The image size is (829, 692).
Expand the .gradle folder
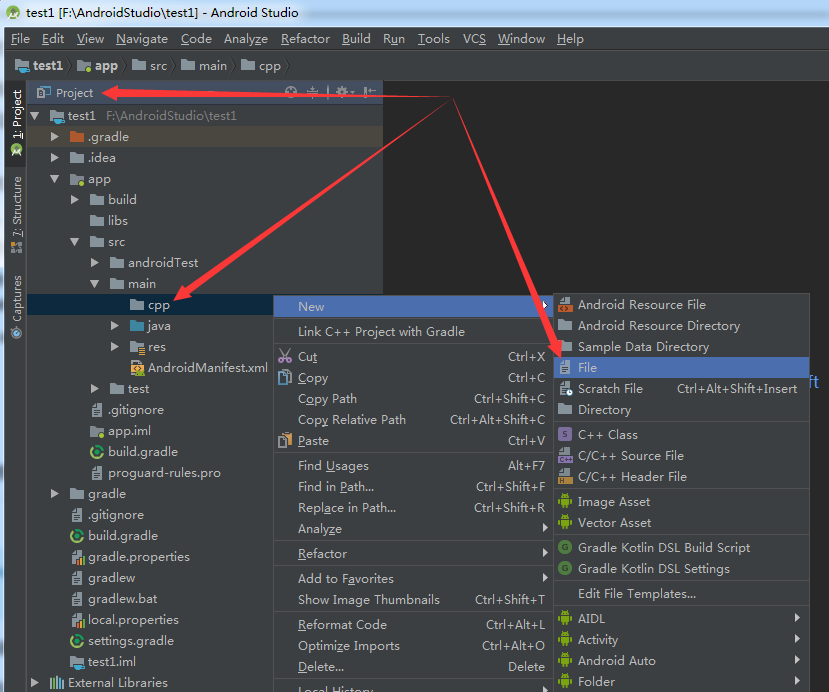pos(54,136)
